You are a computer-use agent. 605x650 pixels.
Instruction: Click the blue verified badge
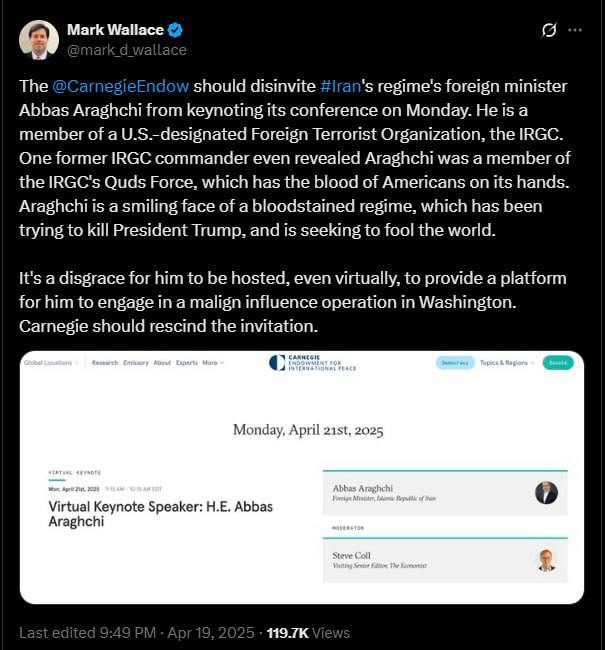click(x=175, y=30)
